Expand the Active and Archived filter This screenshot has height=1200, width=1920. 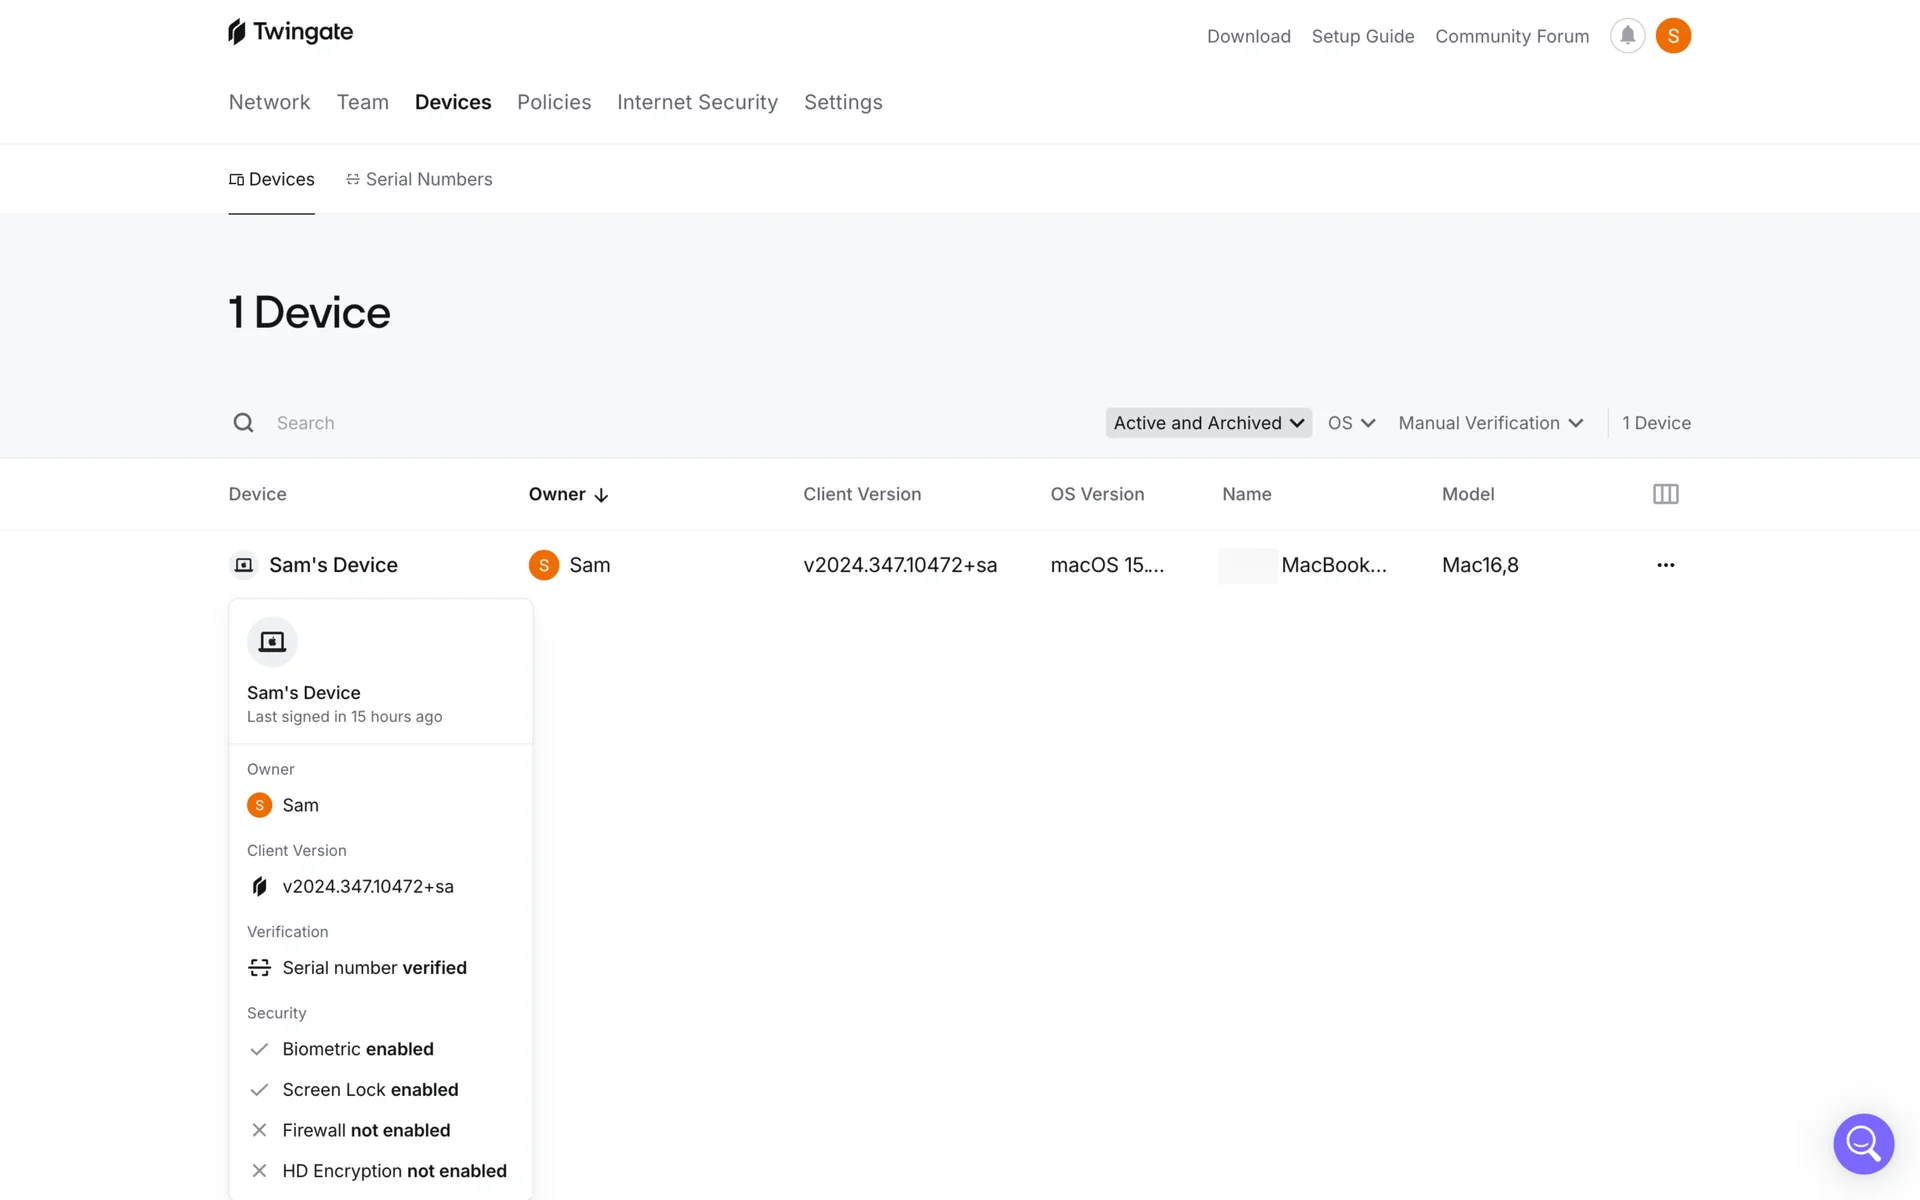[1208, 423]
